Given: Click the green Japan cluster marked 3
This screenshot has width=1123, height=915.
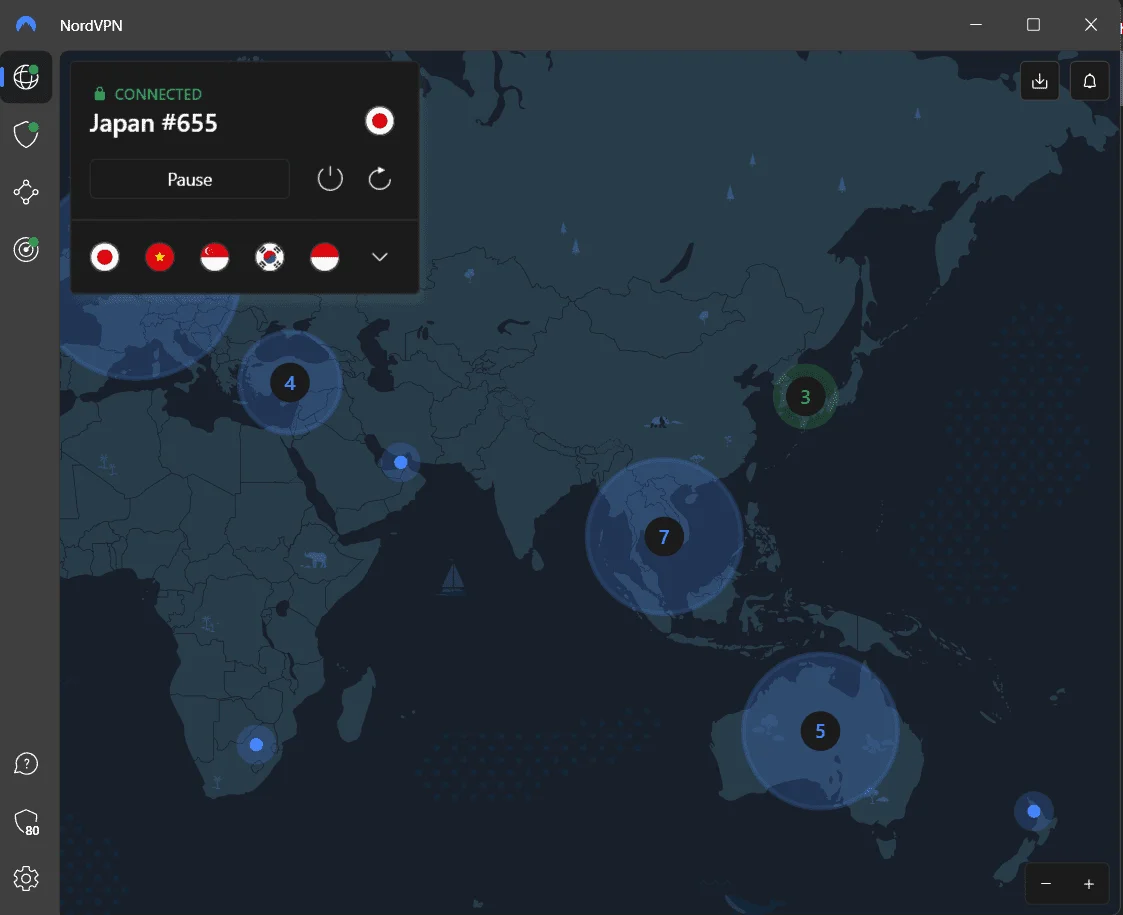Looking at the screenshot, I should coord(805,397).
